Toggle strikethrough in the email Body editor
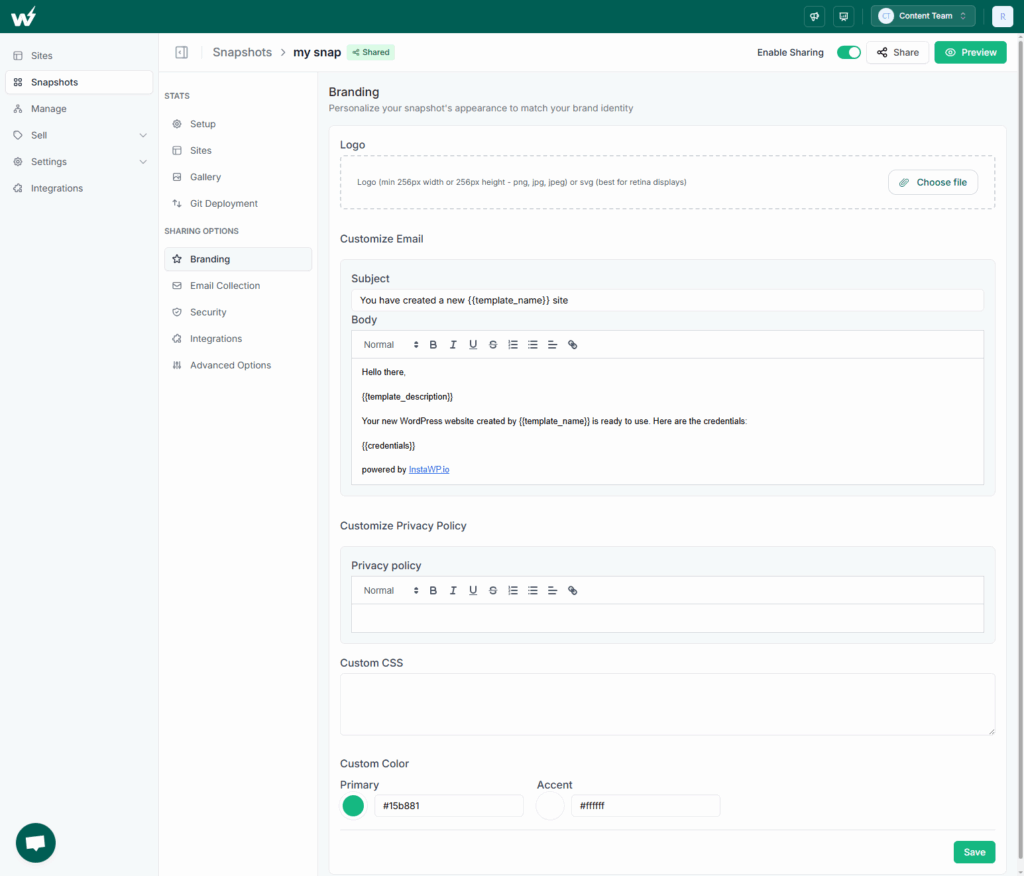The width and height of the screenshot is (1024, 876). click(x=493, y=345)
